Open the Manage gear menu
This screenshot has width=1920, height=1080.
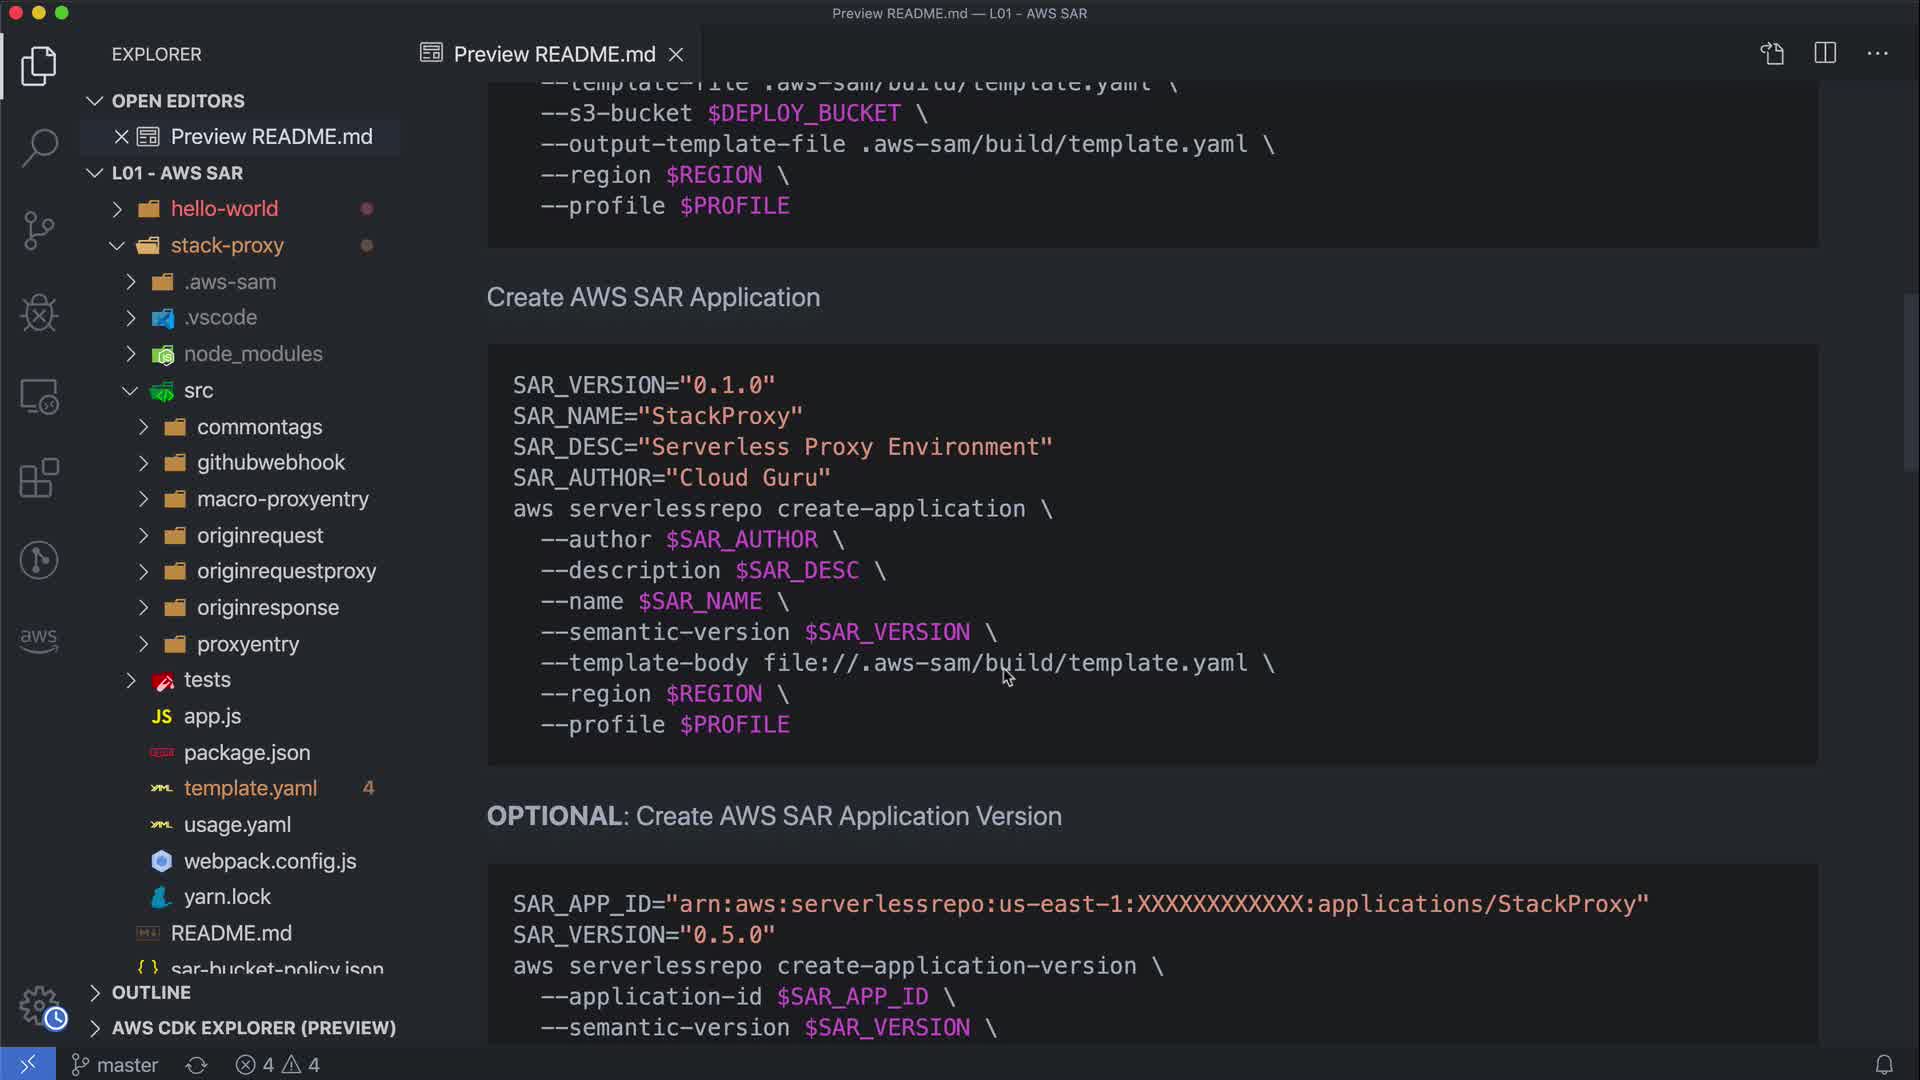point(39,1005)
